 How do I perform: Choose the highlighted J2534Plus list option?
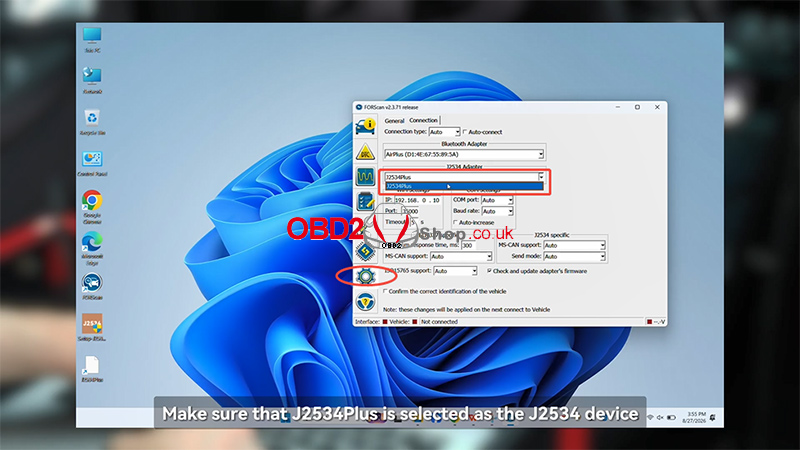tap(464, 186)
